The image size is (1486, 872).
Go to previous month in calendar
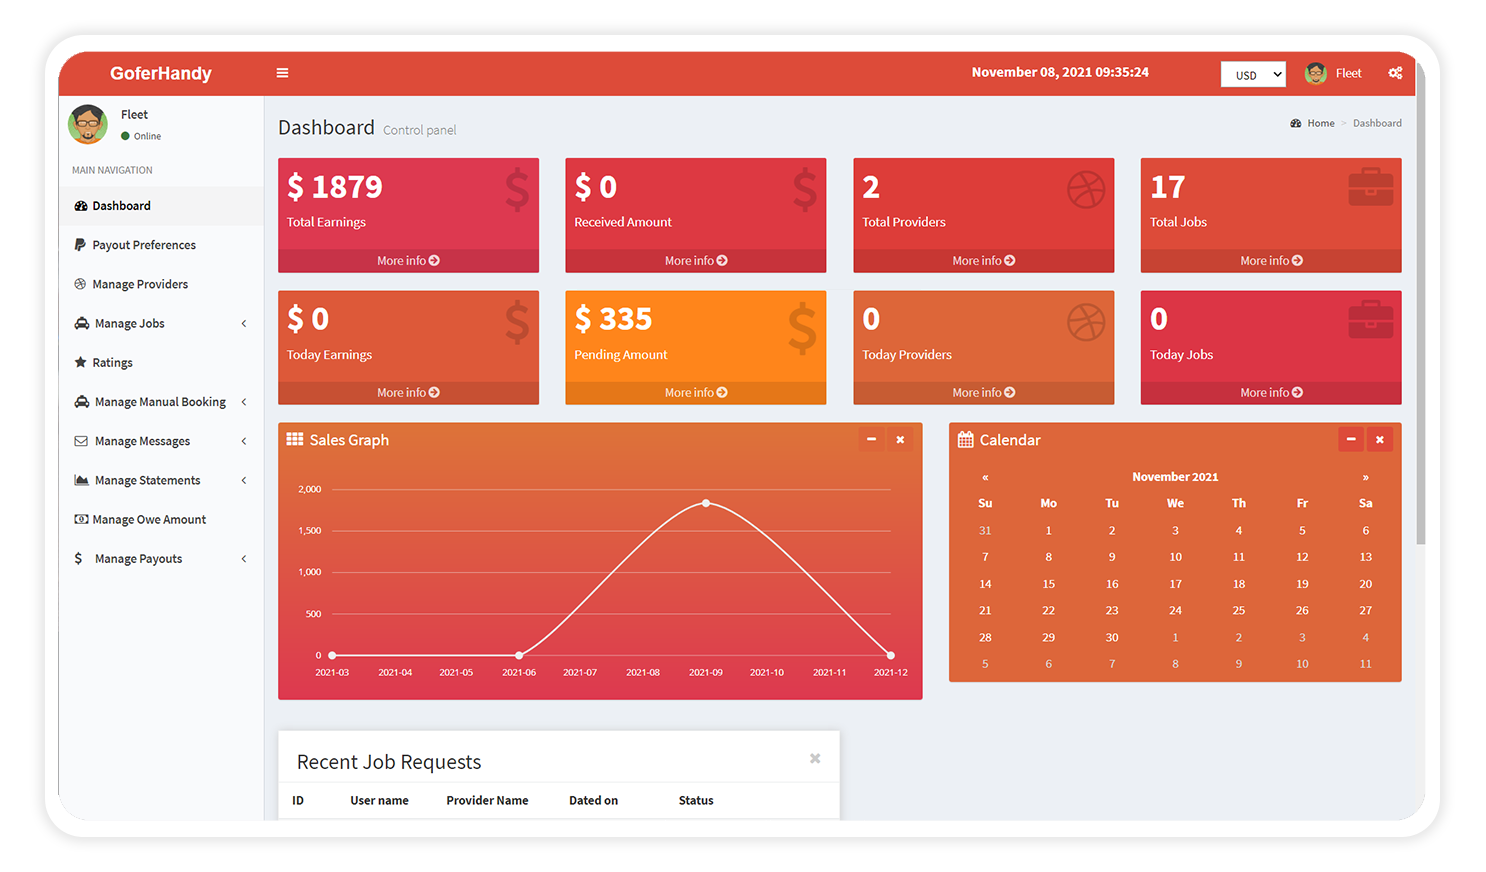[x=985, y=477]
